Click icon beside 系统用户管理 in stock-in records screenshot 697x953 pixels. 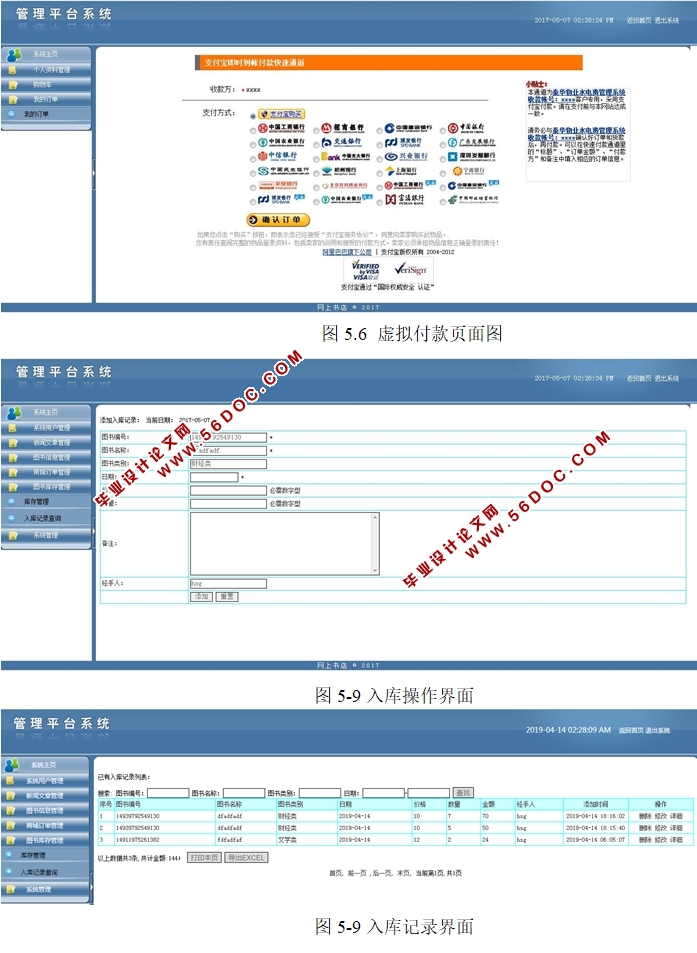tap(10, 781)
